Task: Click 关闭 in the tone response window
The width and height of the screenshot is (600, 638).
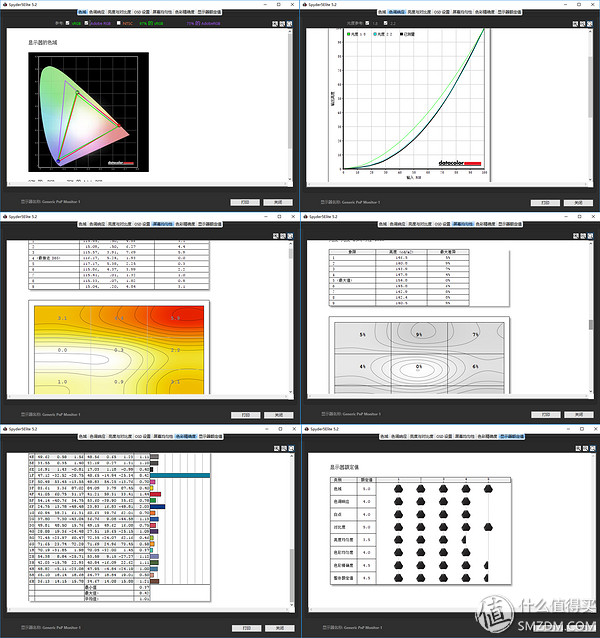Action: click(x=578, y=203)
